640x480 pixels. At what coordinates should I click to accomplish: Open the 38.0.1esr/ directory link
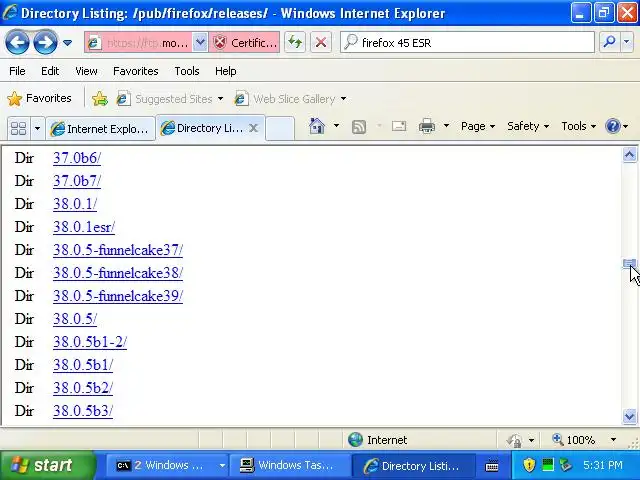[x=84, y=227]
